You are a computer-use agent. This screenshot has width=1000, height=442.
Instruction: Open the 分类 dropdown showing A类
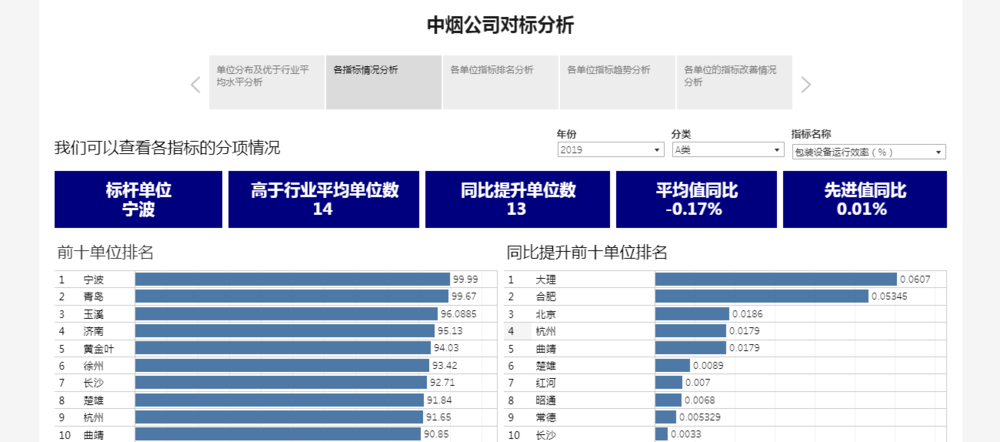point(727,150)
